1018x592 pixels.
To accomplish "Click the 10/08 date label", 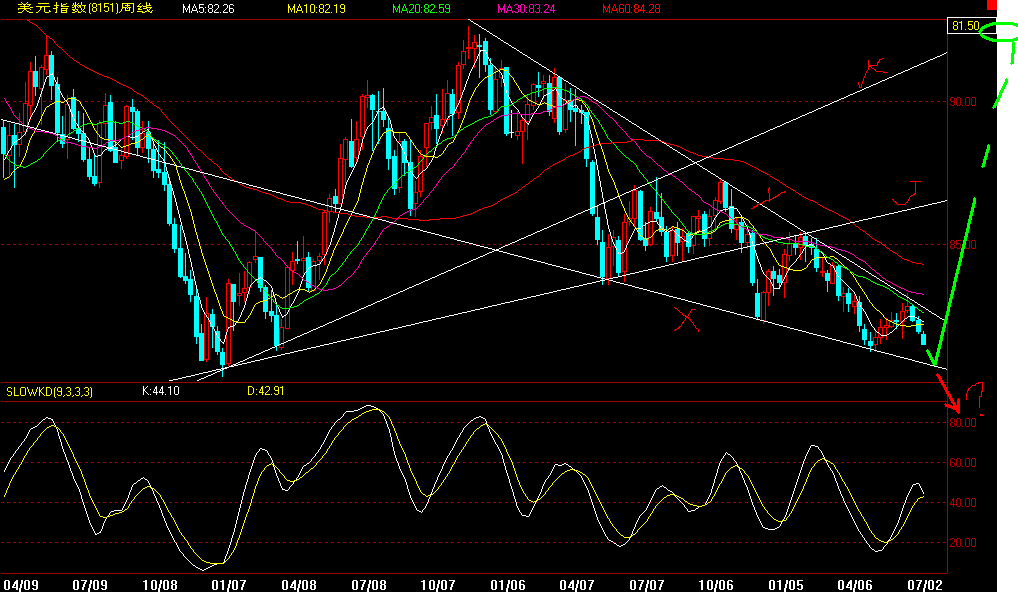I will pyautogui.click(x=160, y=585).
